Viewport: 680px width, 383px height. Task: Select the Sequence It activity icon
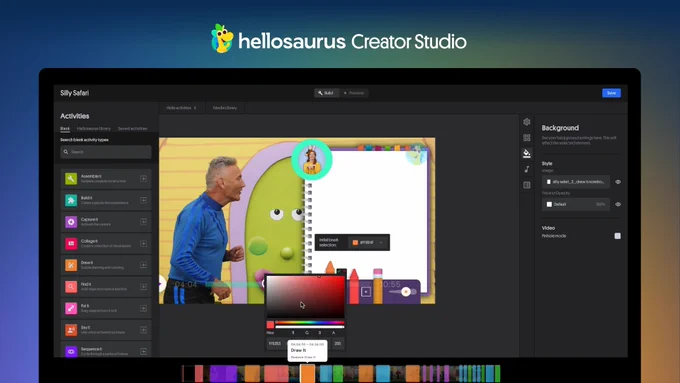pyautogui.click(x=71, y=351)
